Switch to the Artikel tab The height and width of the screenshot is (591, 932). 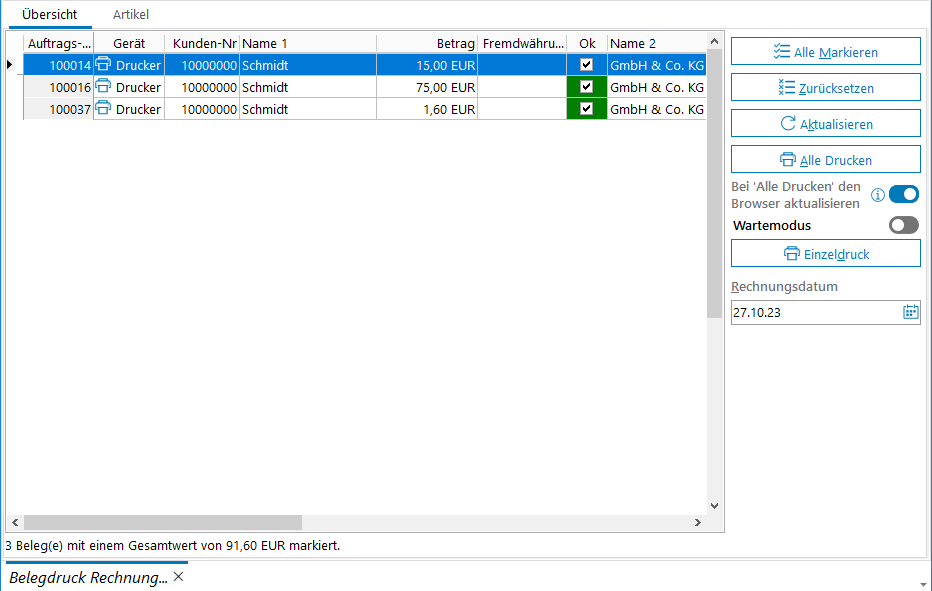[131, 15]
